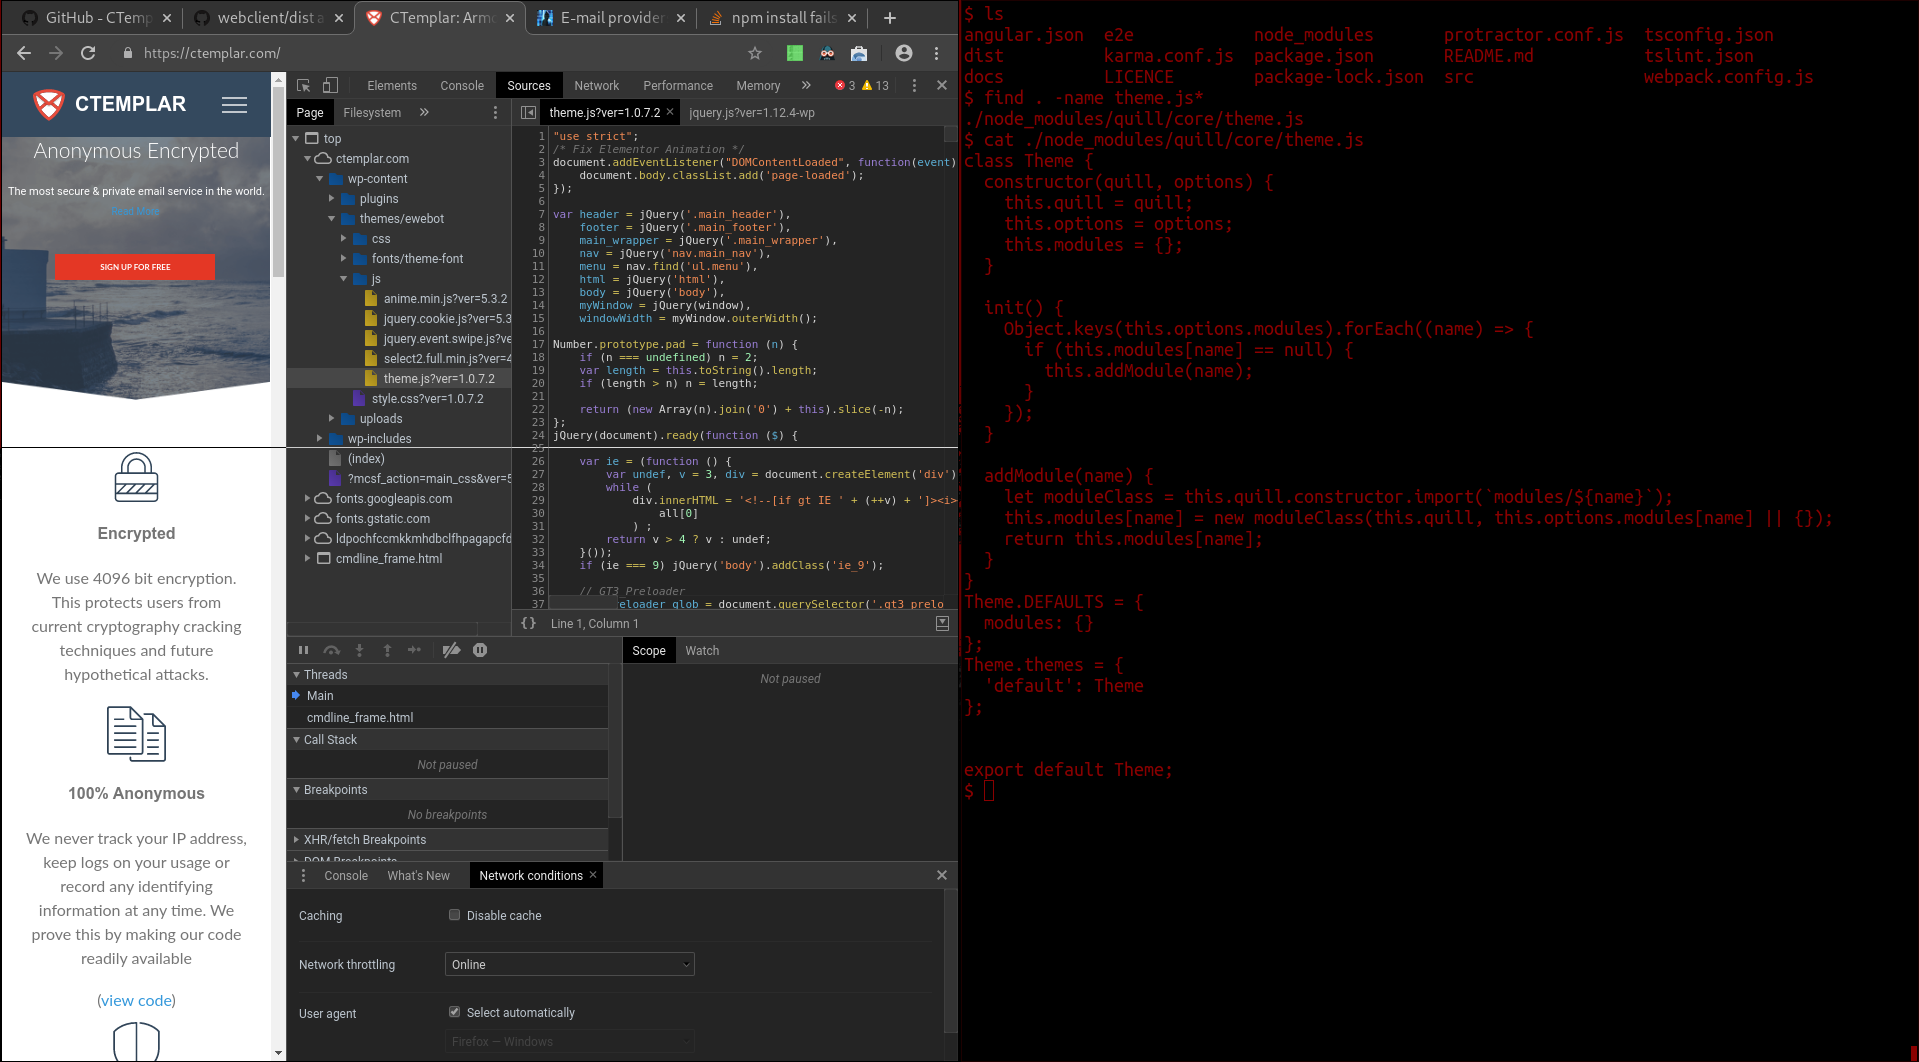This screenshot has width=1919, height=1062.
Task: Follow the view code link
Action: (136, 1000)
